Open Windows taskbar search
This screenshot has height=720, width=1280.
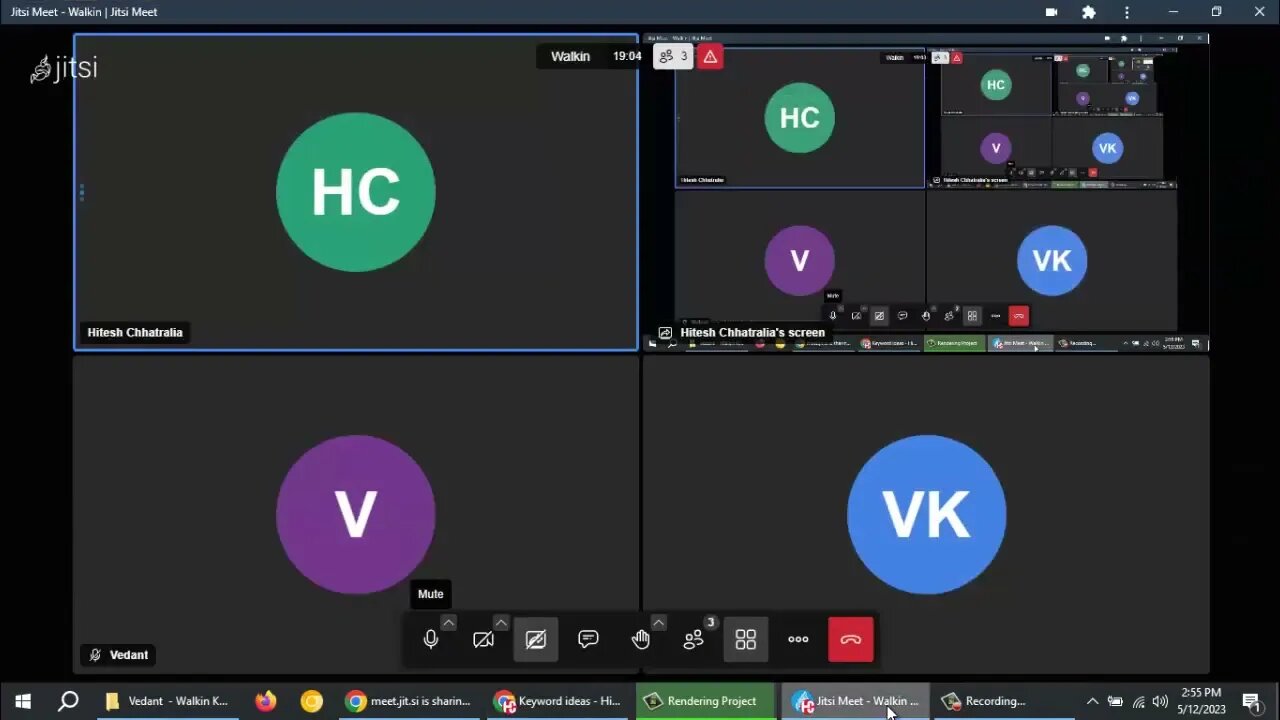point(68,701)
